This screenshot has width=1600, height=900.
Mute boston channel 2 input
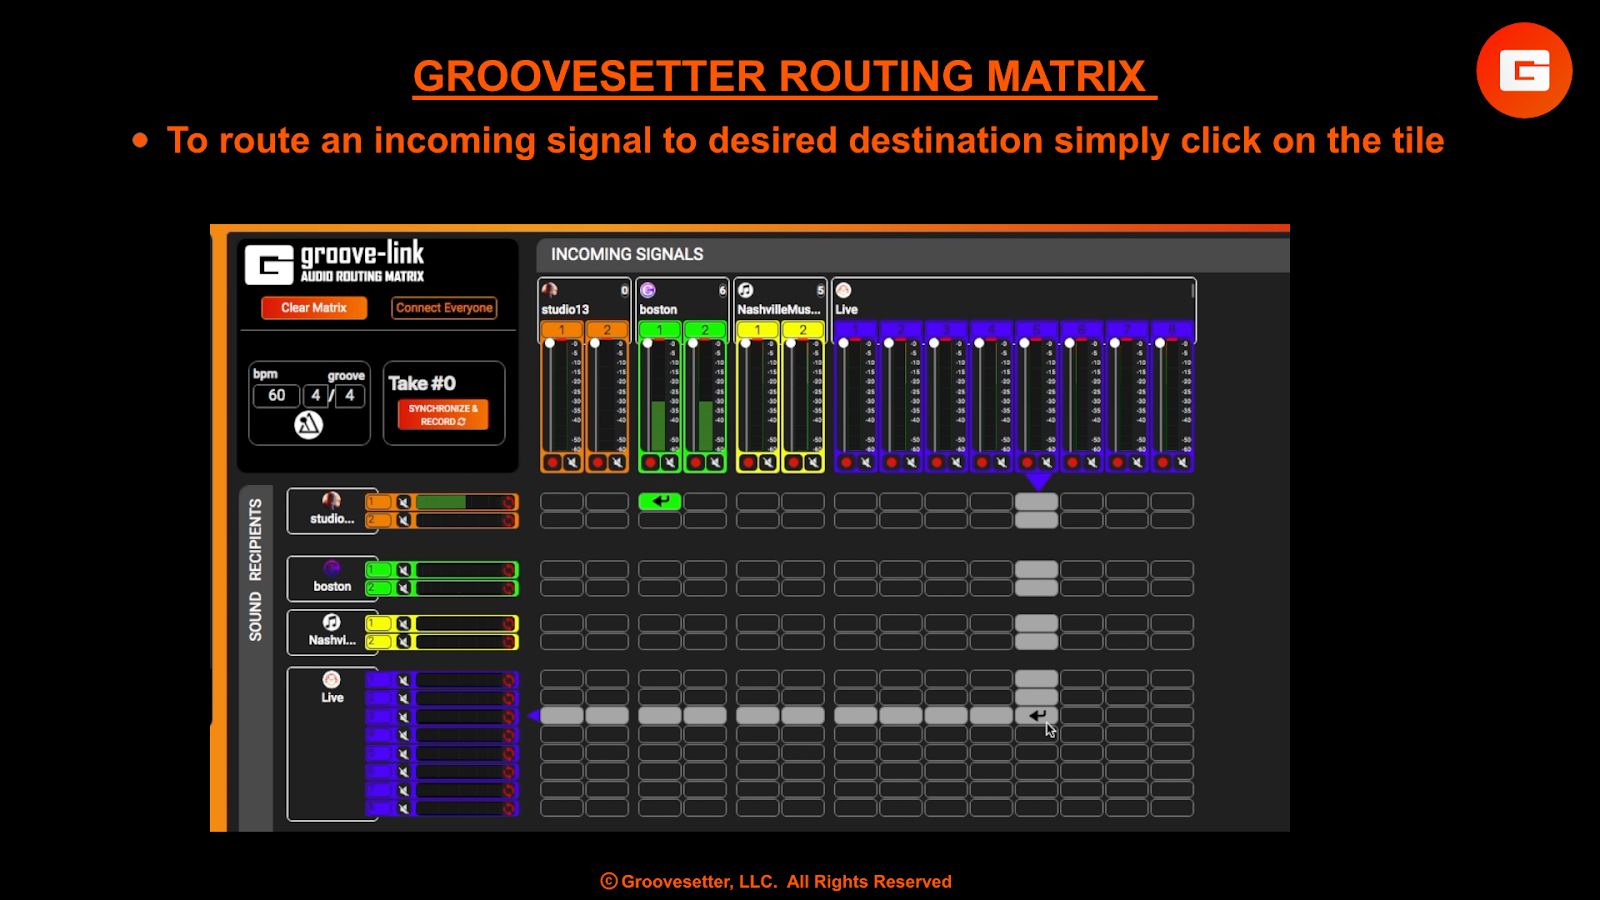[x=716, y=462]
